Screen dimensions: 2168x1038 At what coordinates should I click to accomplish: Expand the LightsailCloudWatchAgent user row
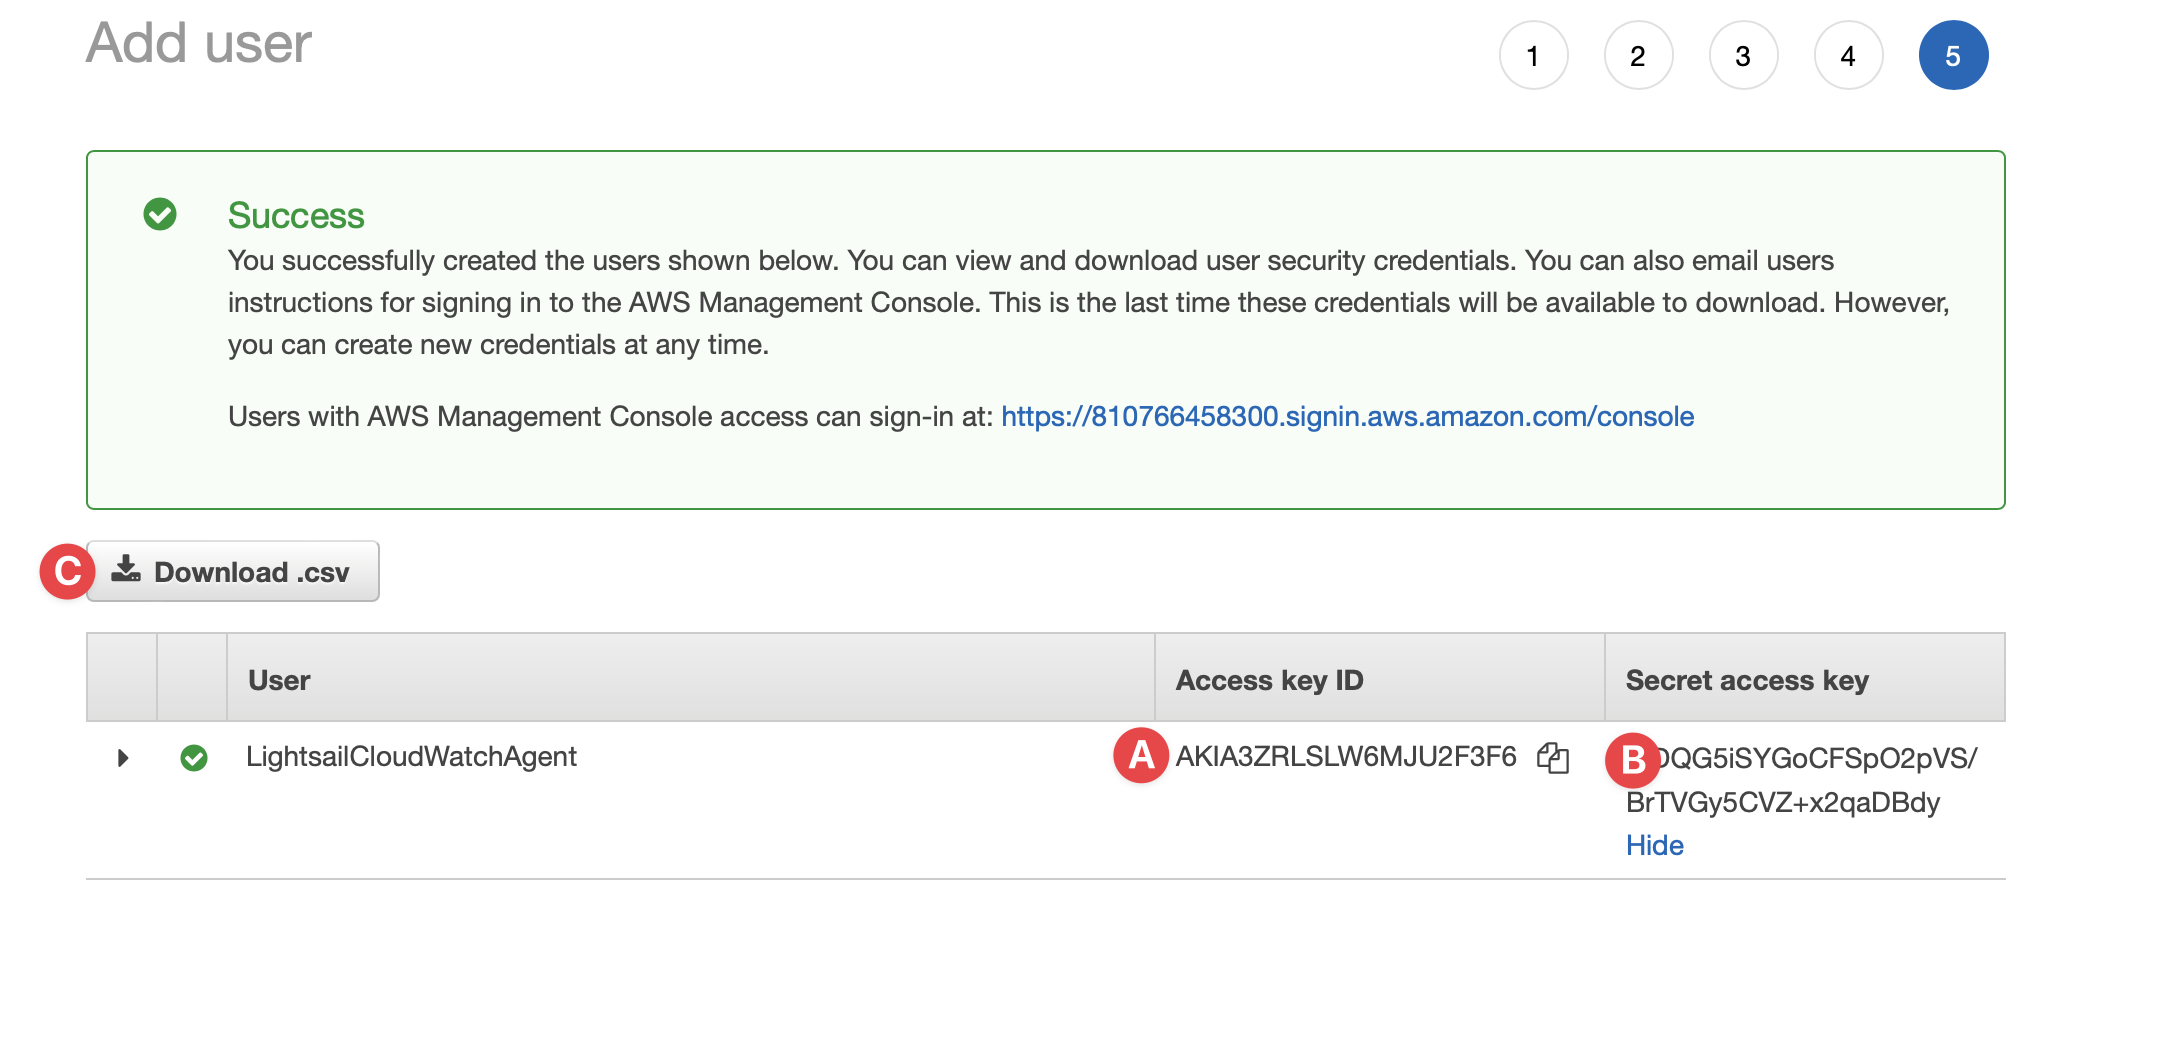pyautogui.click(x=123, y=758)
